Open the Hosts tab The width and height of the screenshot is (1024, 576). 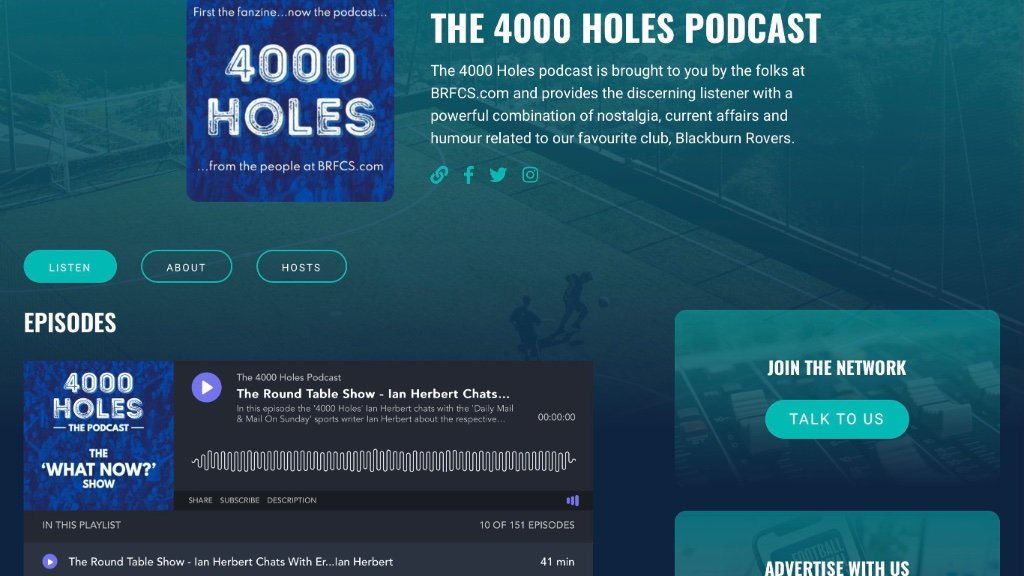click(x=301, y=266)
